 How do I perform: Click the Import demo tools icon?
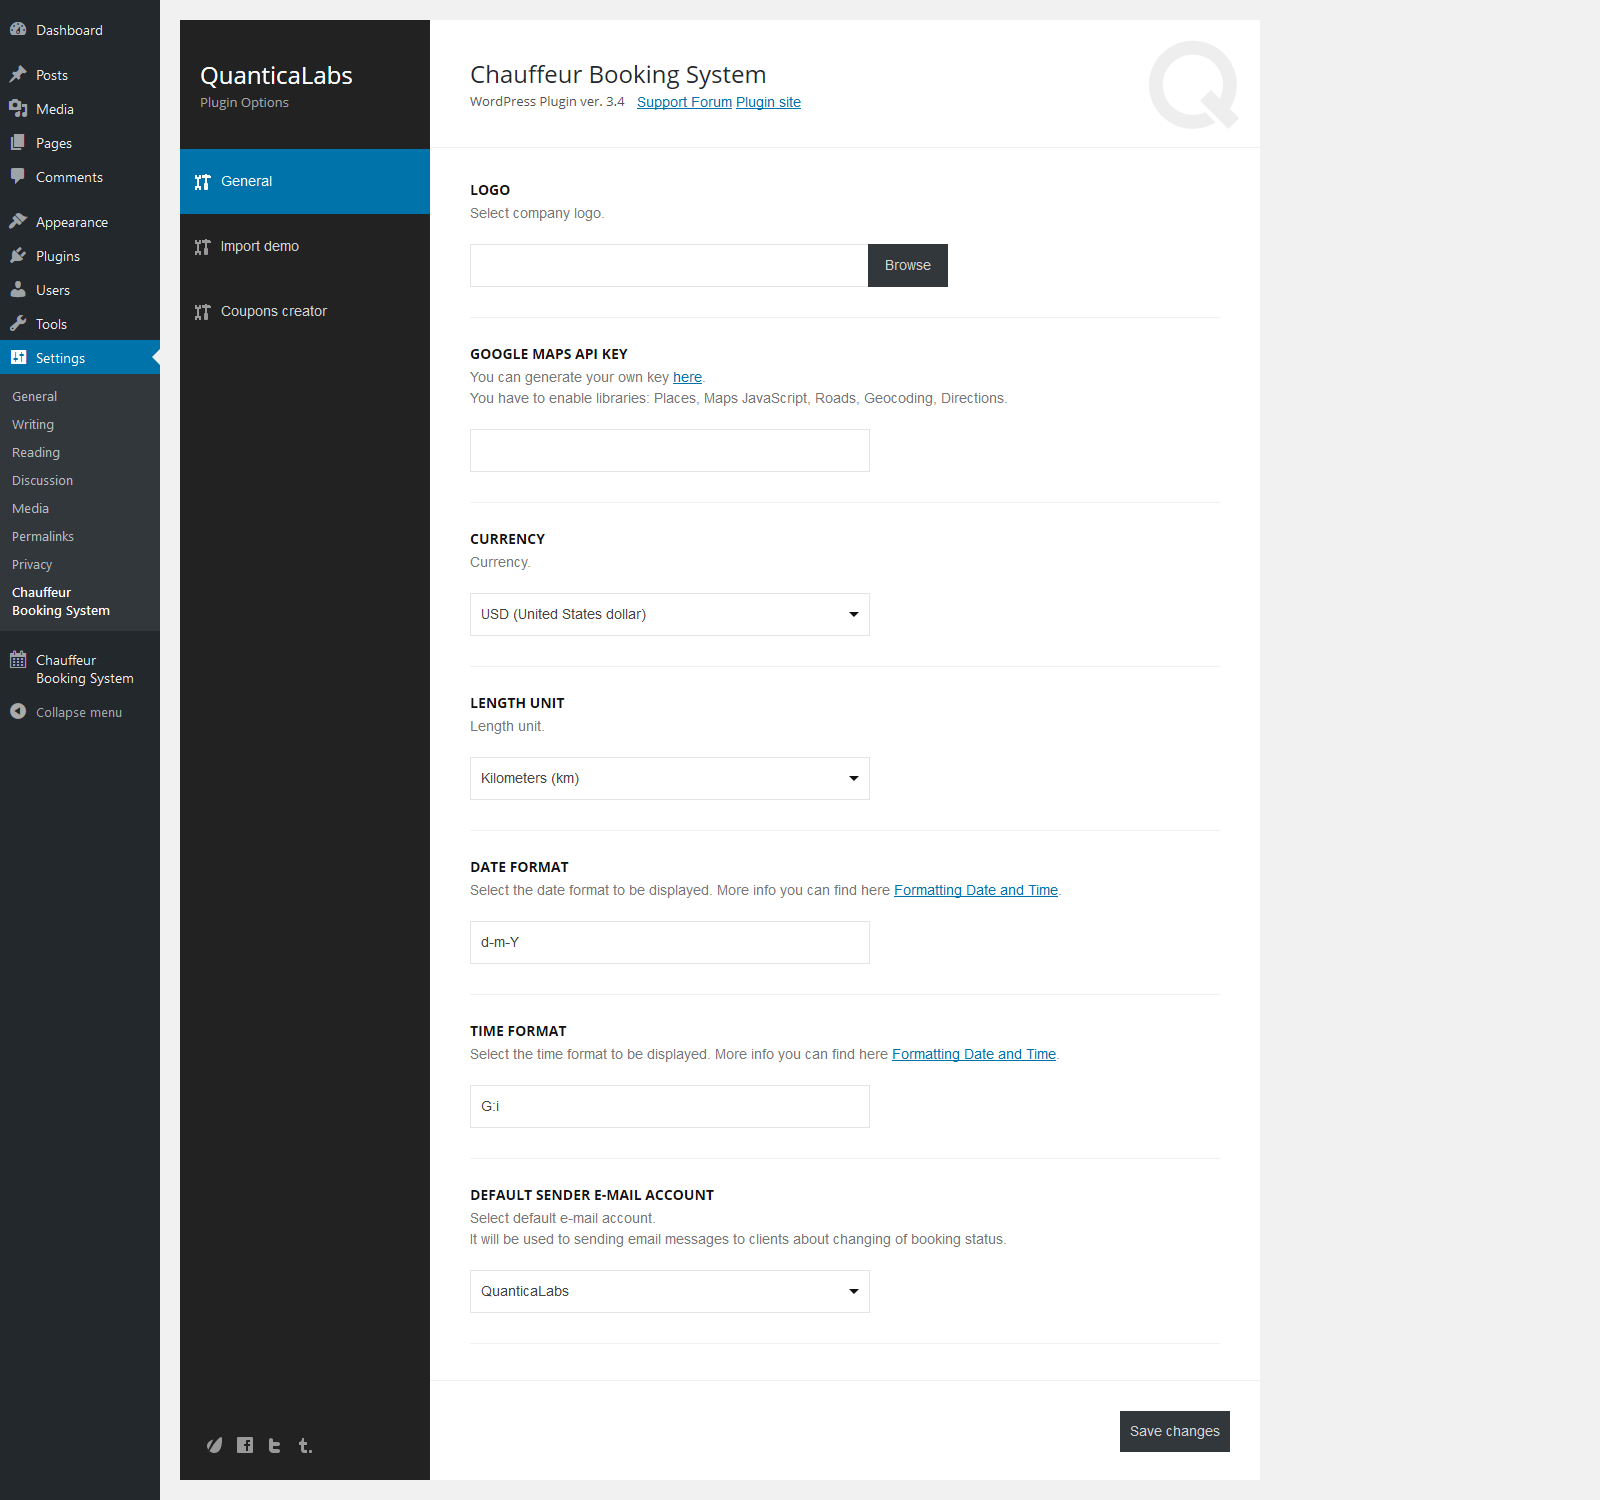(203, 246)
